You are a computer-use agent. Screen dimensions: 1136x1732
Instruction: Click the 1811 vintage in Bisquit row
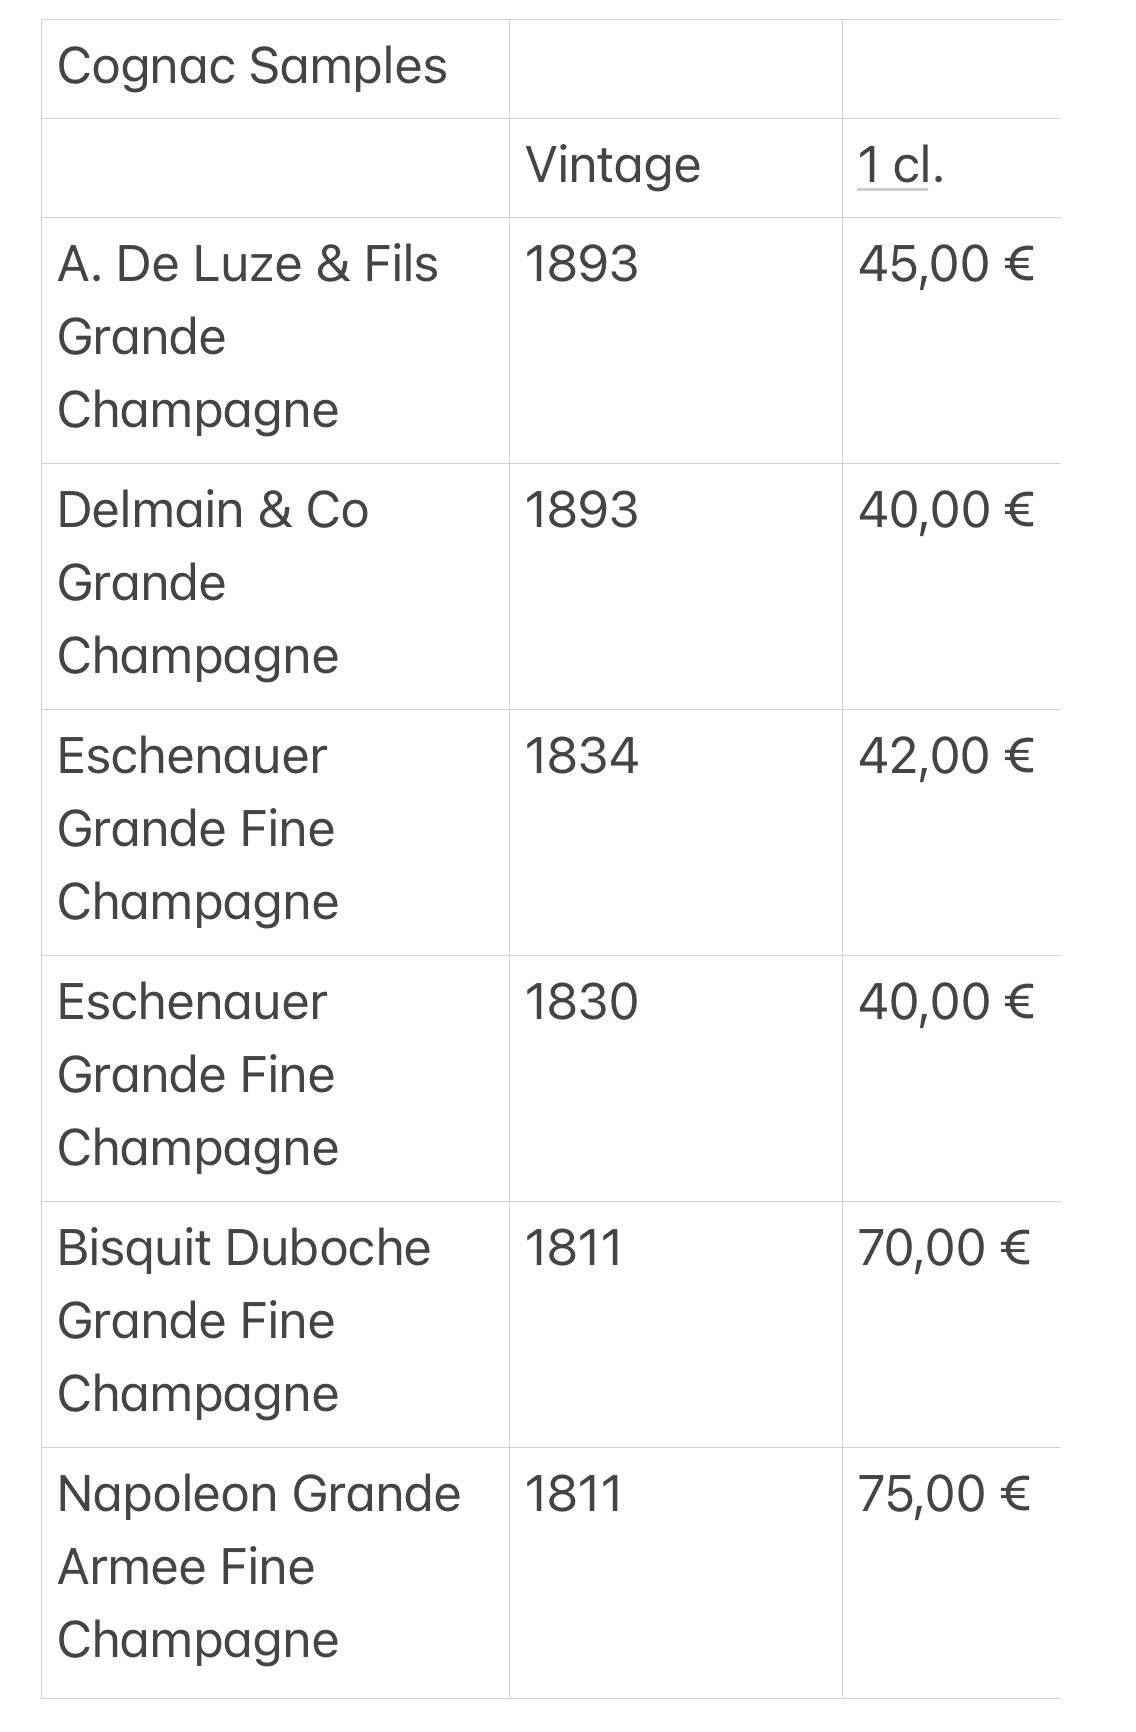pyautogui.click(x=574, y=1249)
